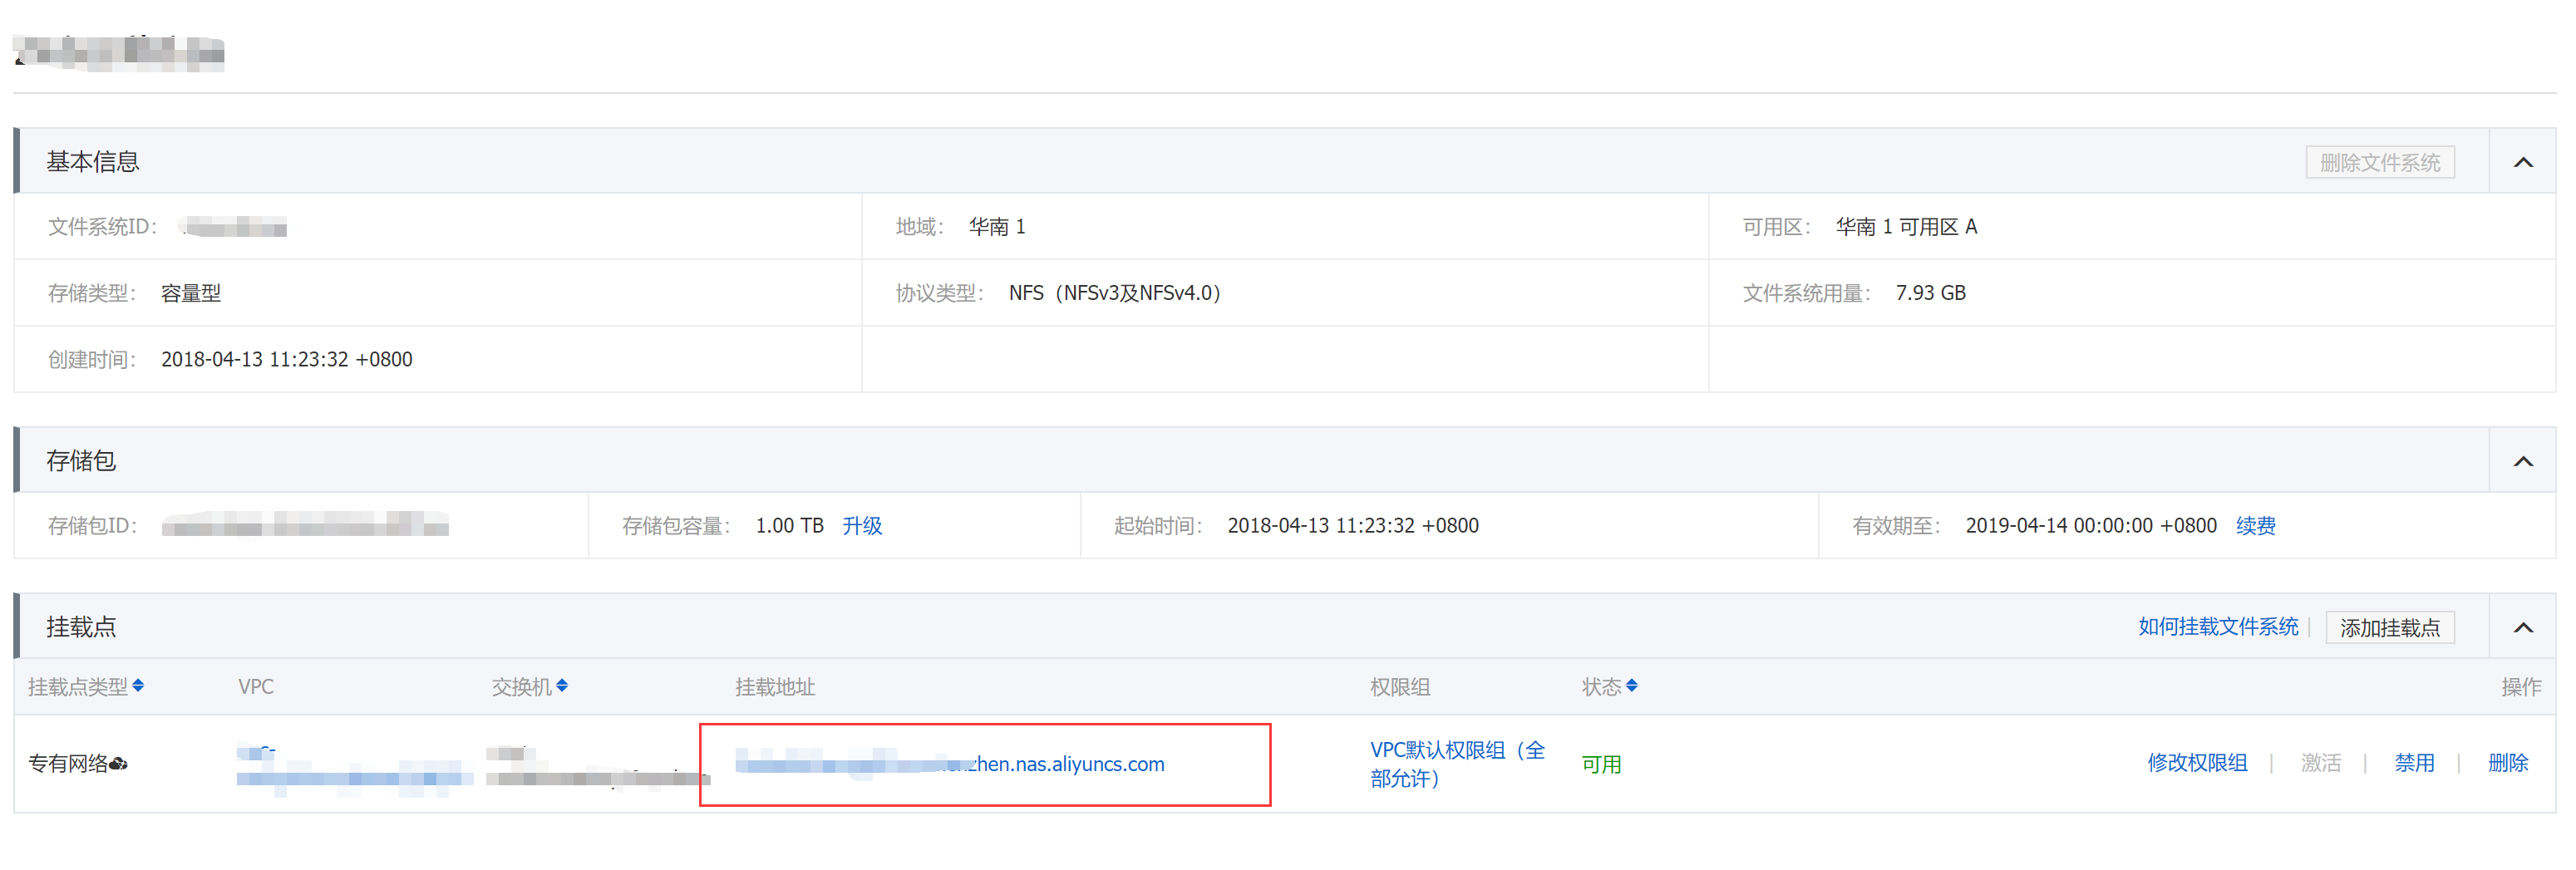
Task: Click the 续费 renewal link
Action: coord(2254,525)
